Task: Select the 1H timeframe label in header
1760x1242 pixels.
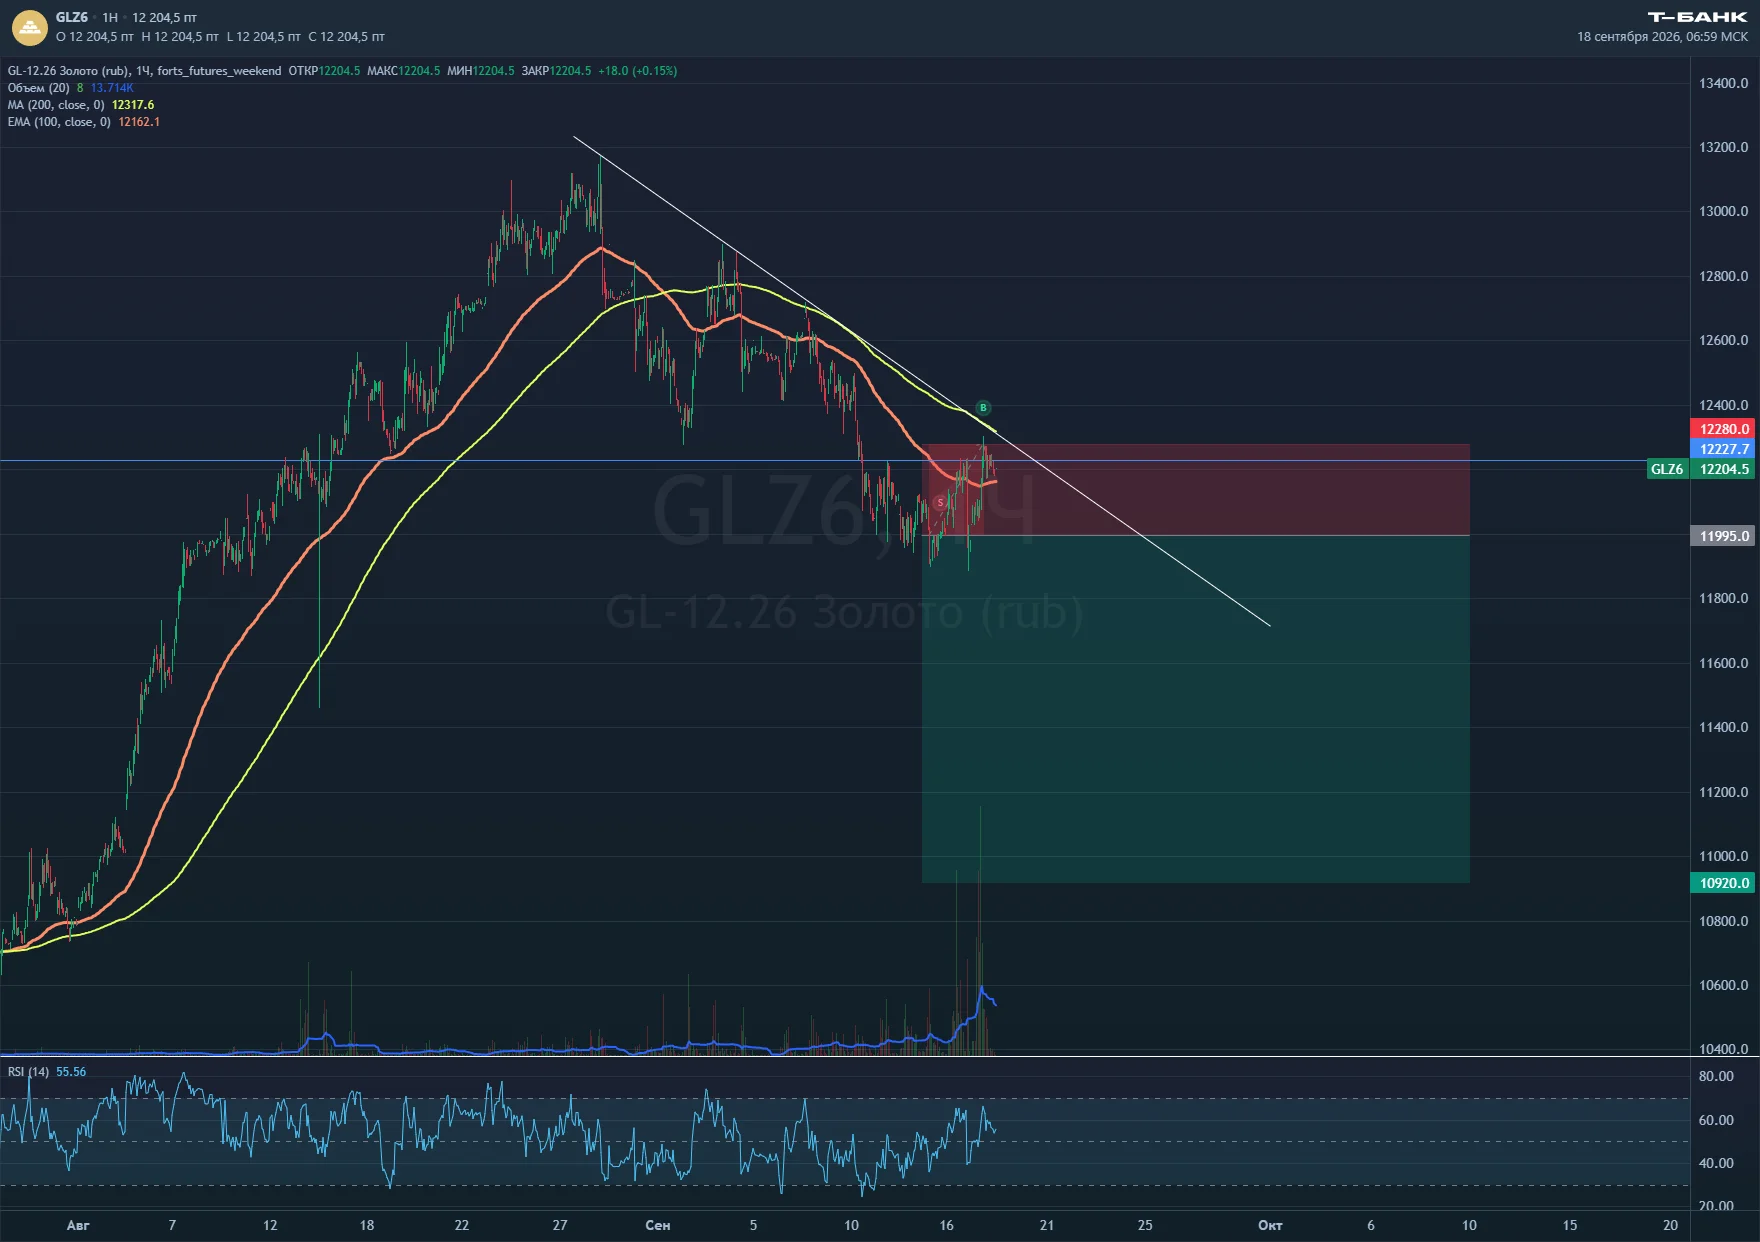Action: pos(110,18)
